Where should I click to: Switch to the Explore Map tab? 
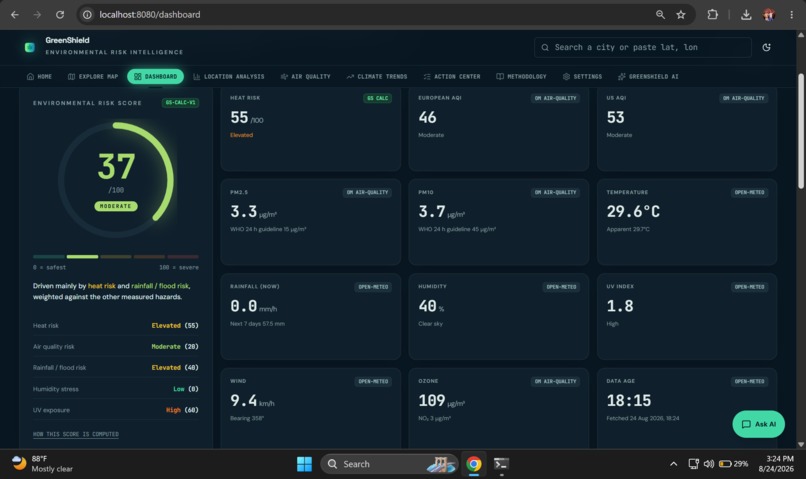[x=93, y=77]
